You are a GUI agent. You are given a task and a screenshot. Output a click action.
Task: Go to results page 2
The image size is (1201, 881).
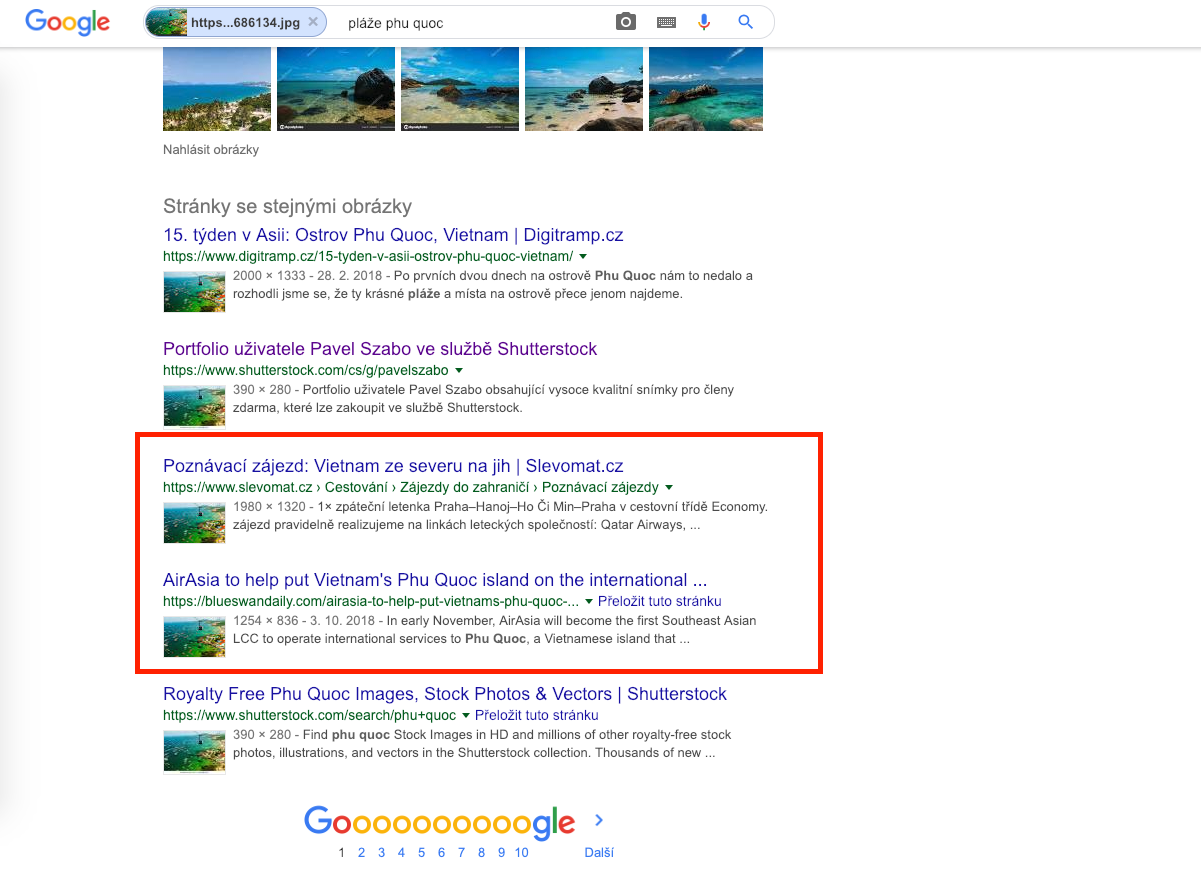[361, 853]
